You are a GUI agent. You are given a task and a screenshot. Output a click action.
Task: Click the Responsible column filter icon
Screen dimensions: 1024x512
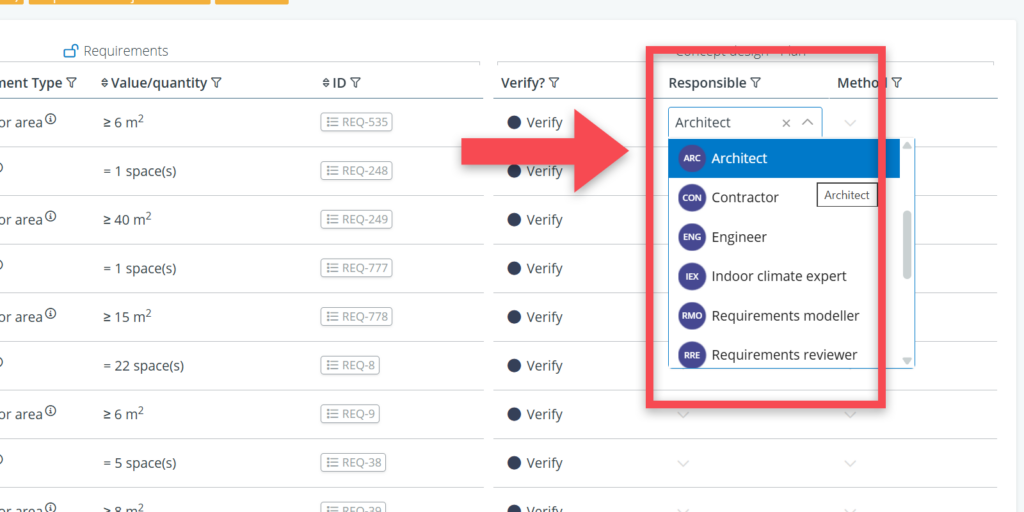coord(756,84)
